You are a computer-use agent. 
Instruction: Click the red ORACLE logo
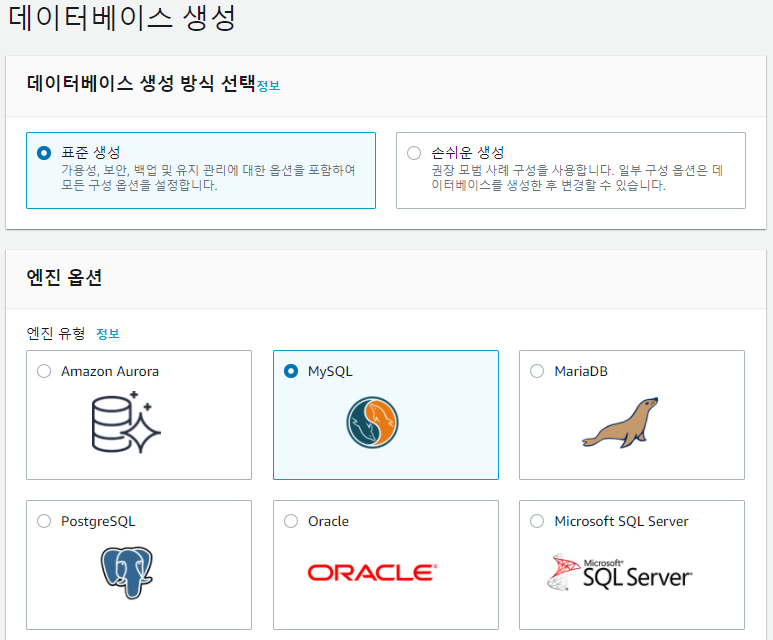pyautogui.click(x=372, y=572)
